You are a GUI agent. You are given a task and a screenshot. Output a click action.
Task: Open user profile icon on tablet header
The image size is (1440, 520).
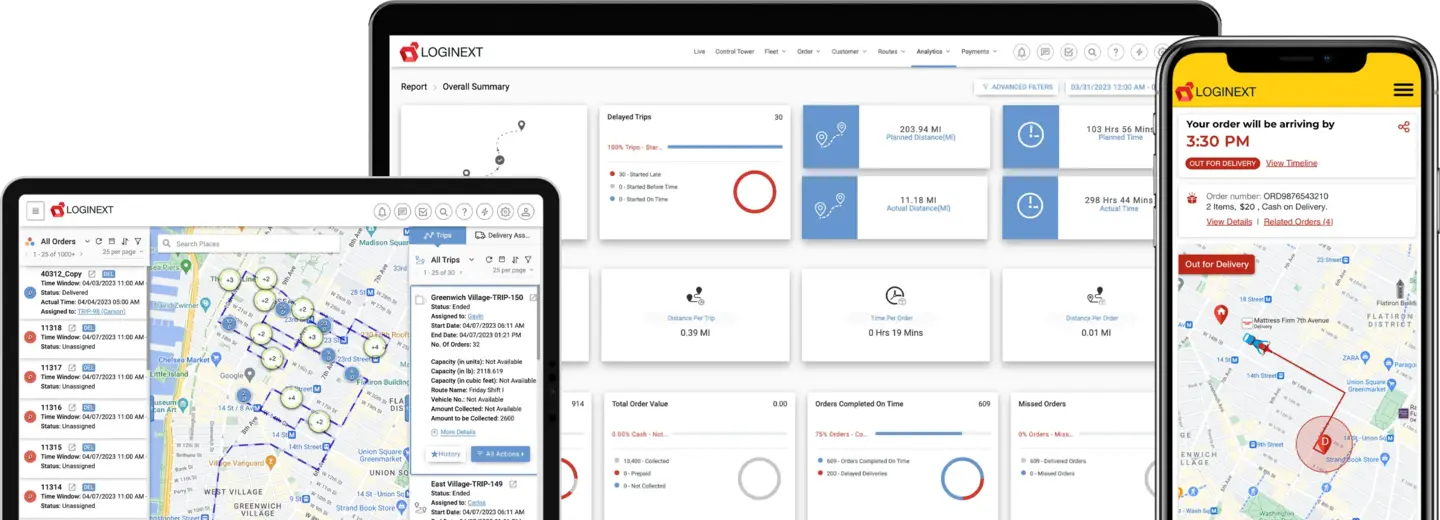[526, 211]
